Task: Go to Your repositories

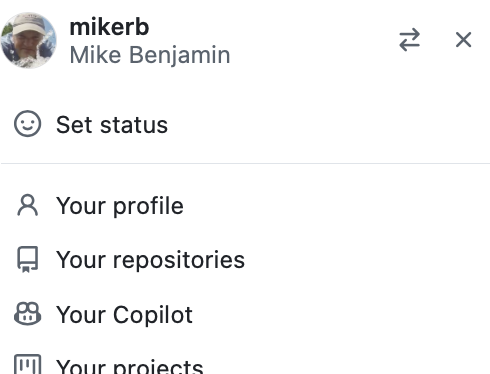Action: (x=245, y=260)
